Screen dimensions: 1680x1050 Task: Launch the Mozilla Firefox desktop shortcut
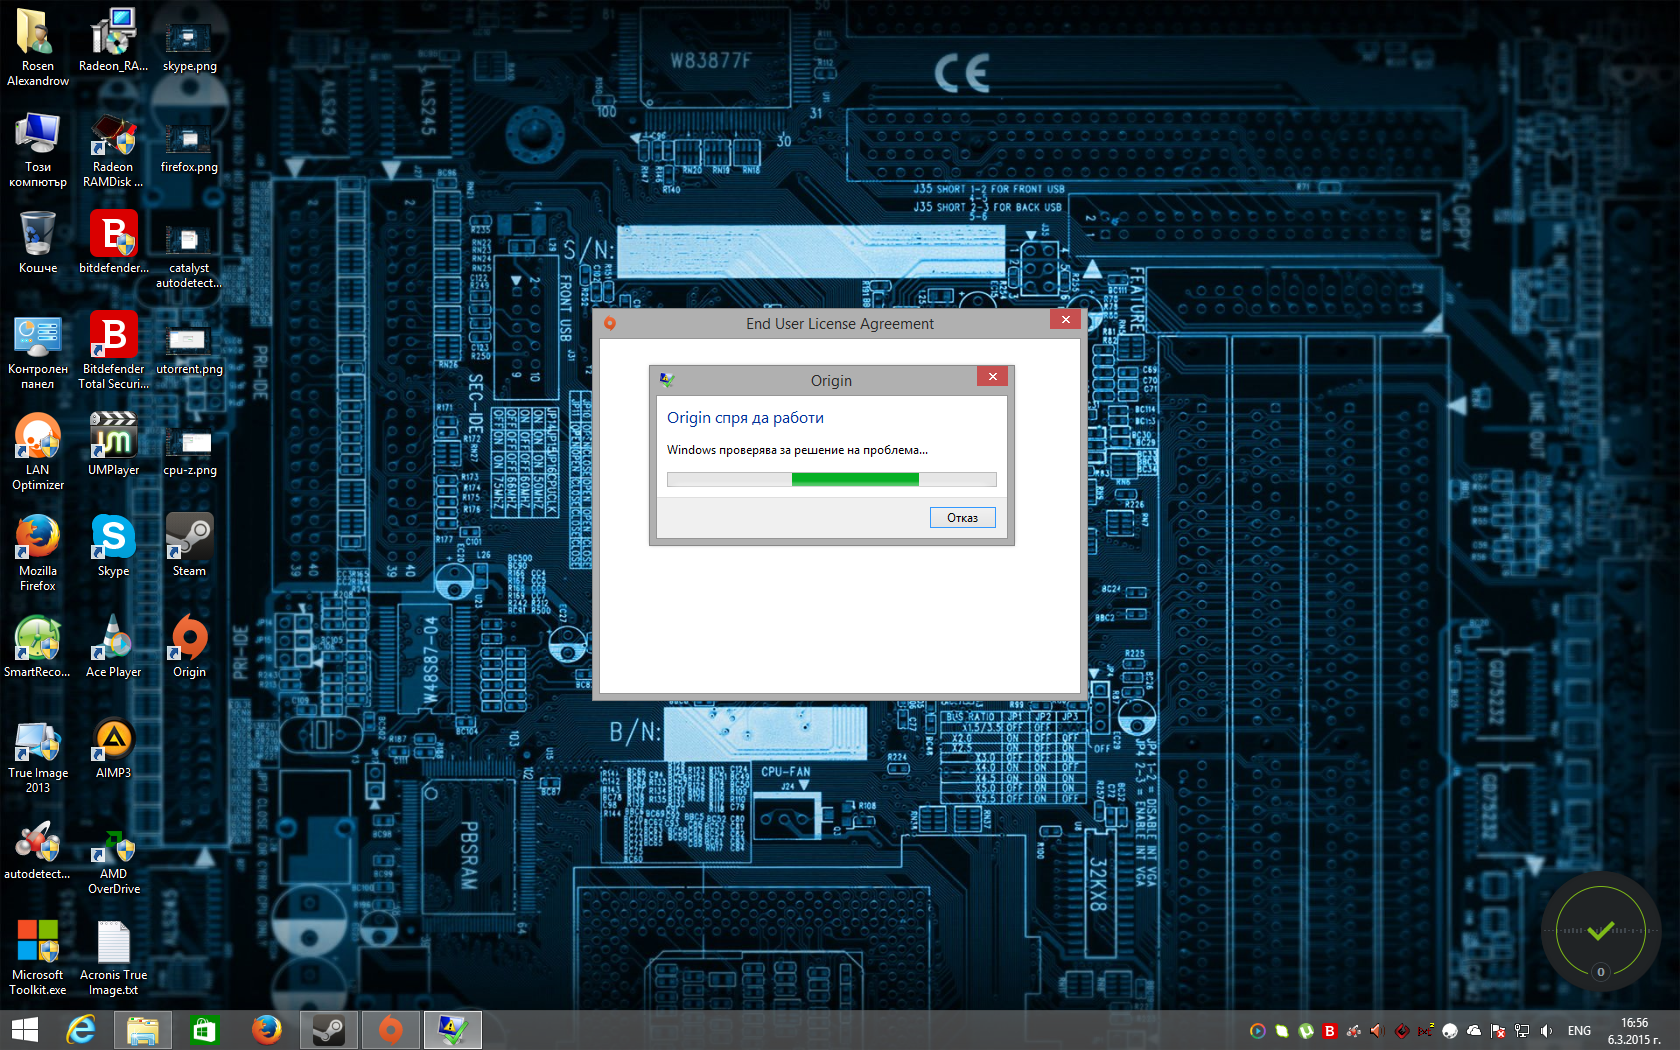click(38, 552)
